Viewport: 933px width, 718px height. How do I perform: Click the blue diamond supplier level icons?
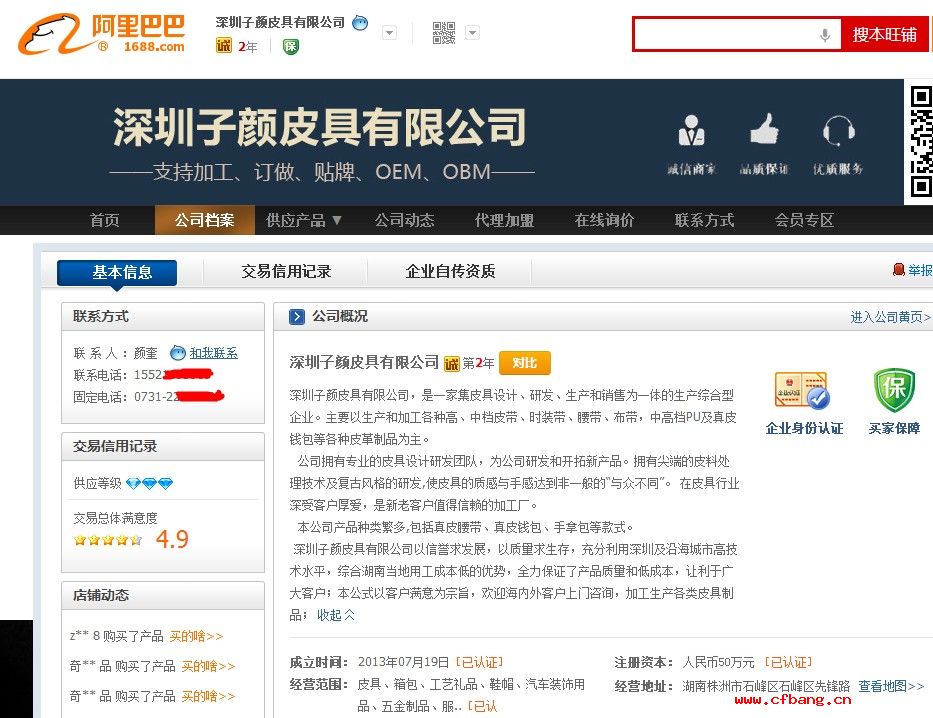tap(149, 483)
